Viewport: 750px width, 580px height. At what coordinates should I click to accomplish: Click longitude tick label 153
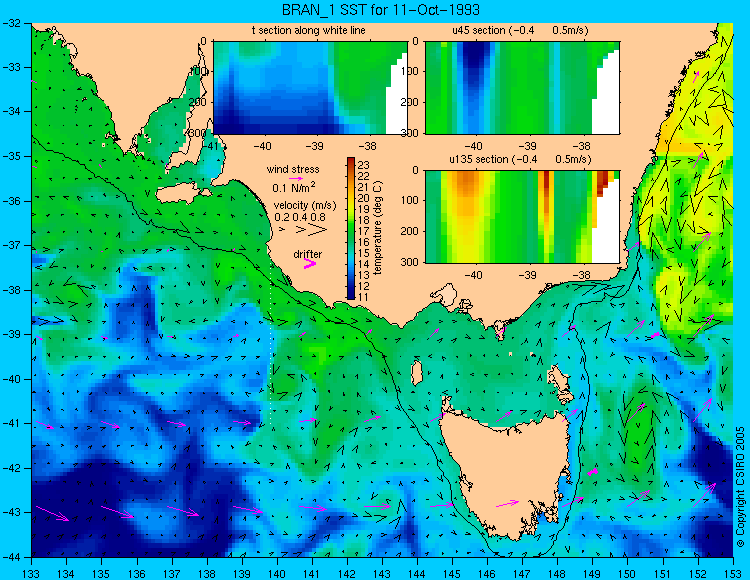click(x=732, y=573)
